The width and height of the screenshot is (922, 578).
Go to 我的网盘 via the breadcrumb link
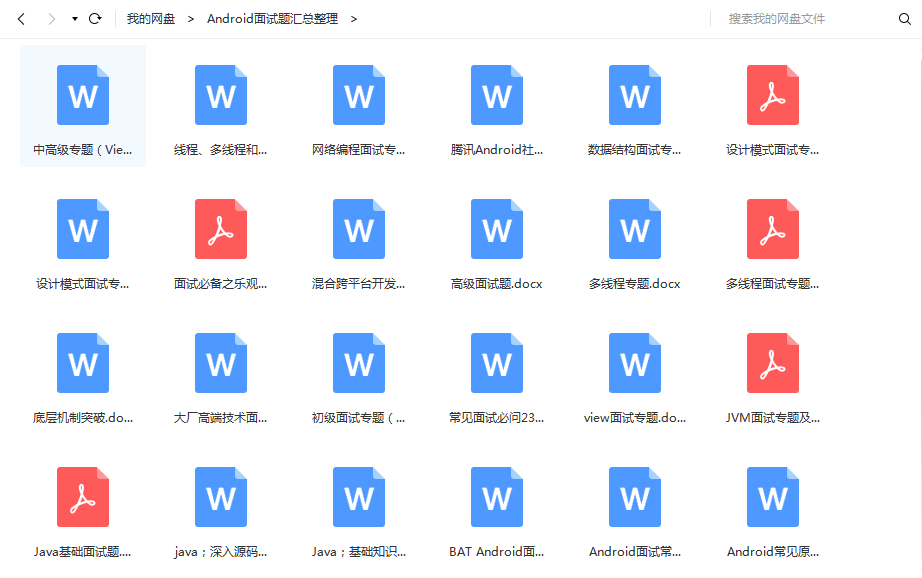(x=151, y=18)
